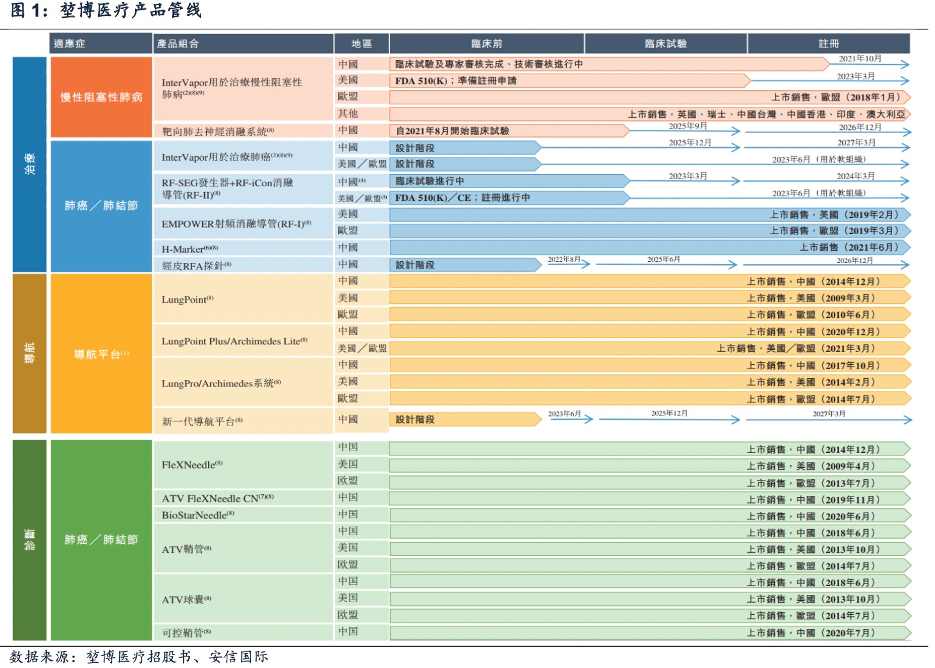Click the 臨床前 stage header

tap(487, 44)
